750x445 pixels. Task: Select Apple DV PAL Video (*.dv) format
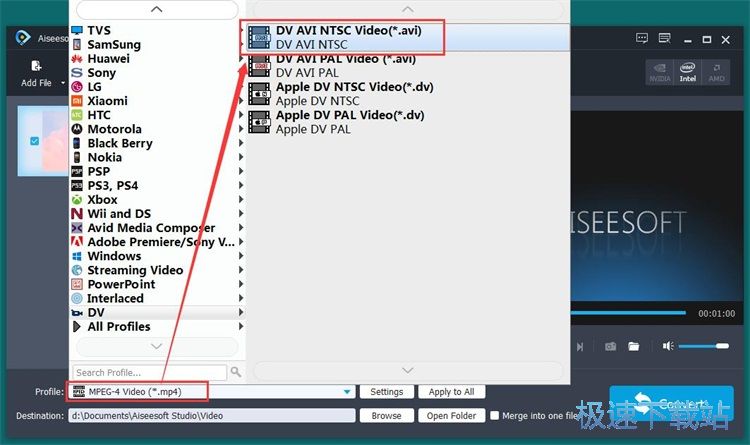pyautogui.click(x=408, y=122)
